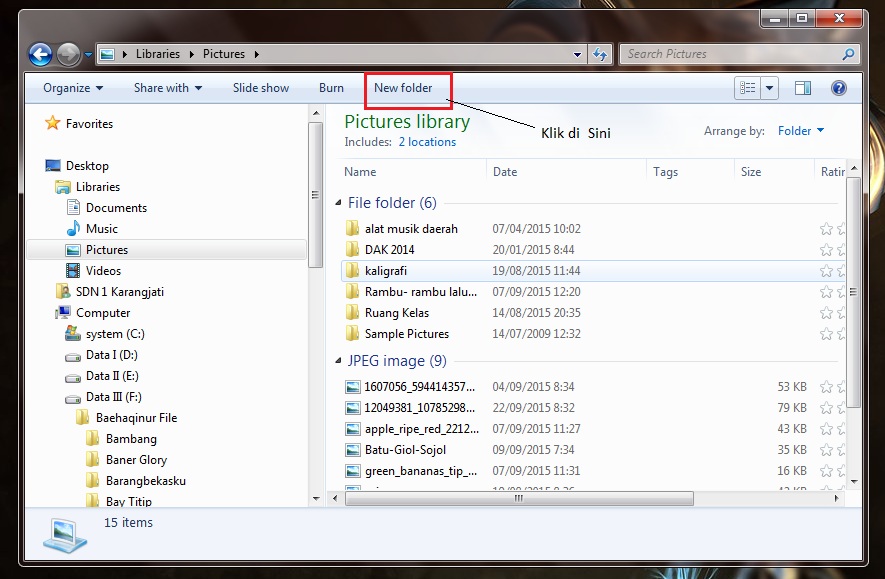The image size is (885, 579).
Task: Click the Refresh icon beside the address bar
Action: (598, 54)
